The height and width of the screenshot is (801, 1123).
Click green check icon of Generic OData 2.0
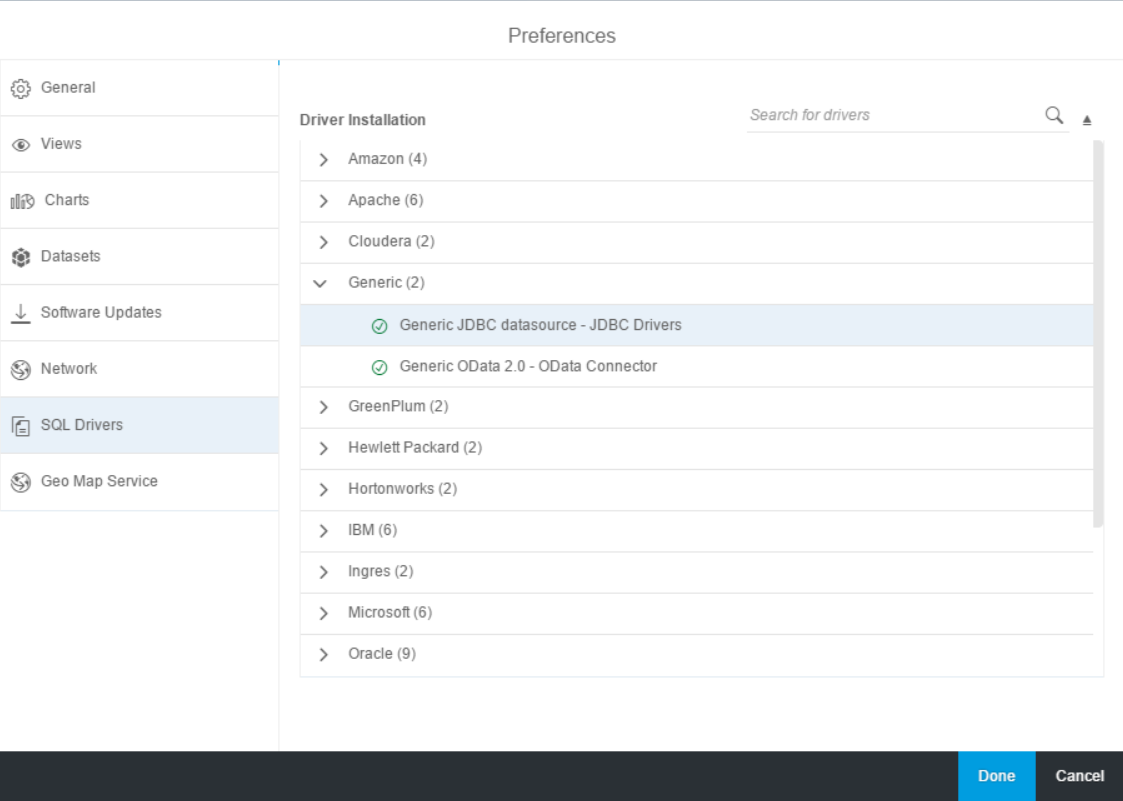380,368
